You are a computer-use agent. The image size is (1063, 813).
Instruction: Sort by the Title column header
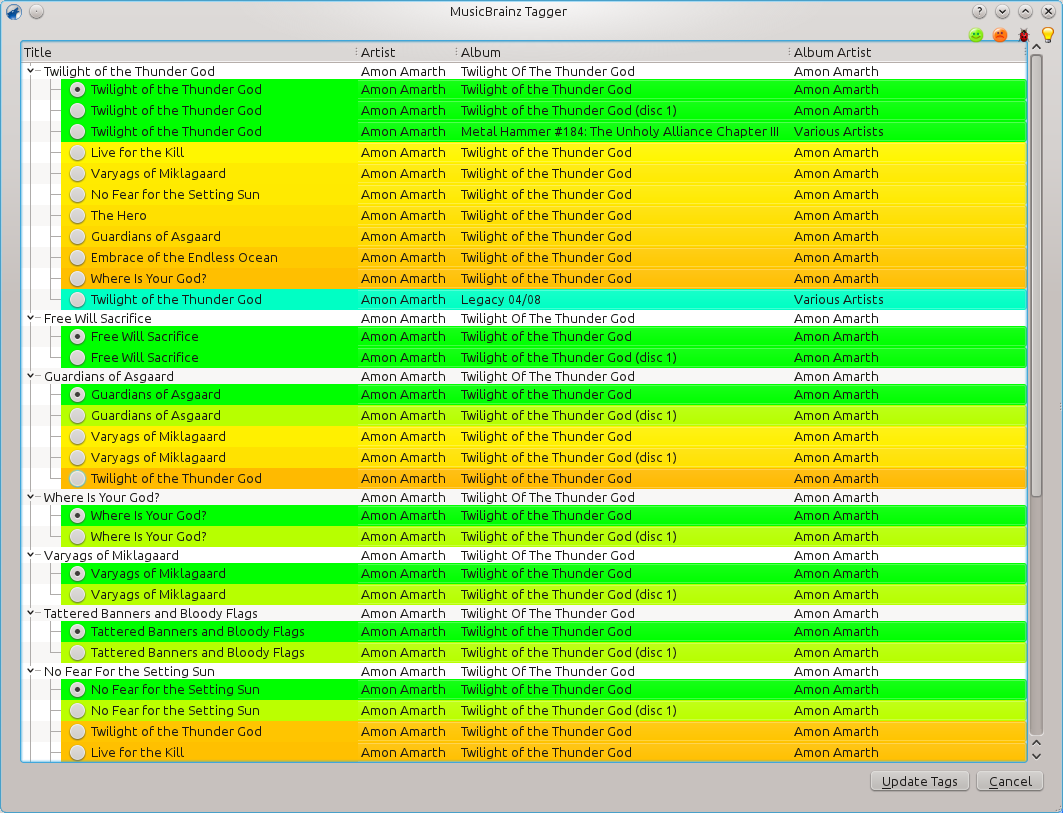[188, 52]
